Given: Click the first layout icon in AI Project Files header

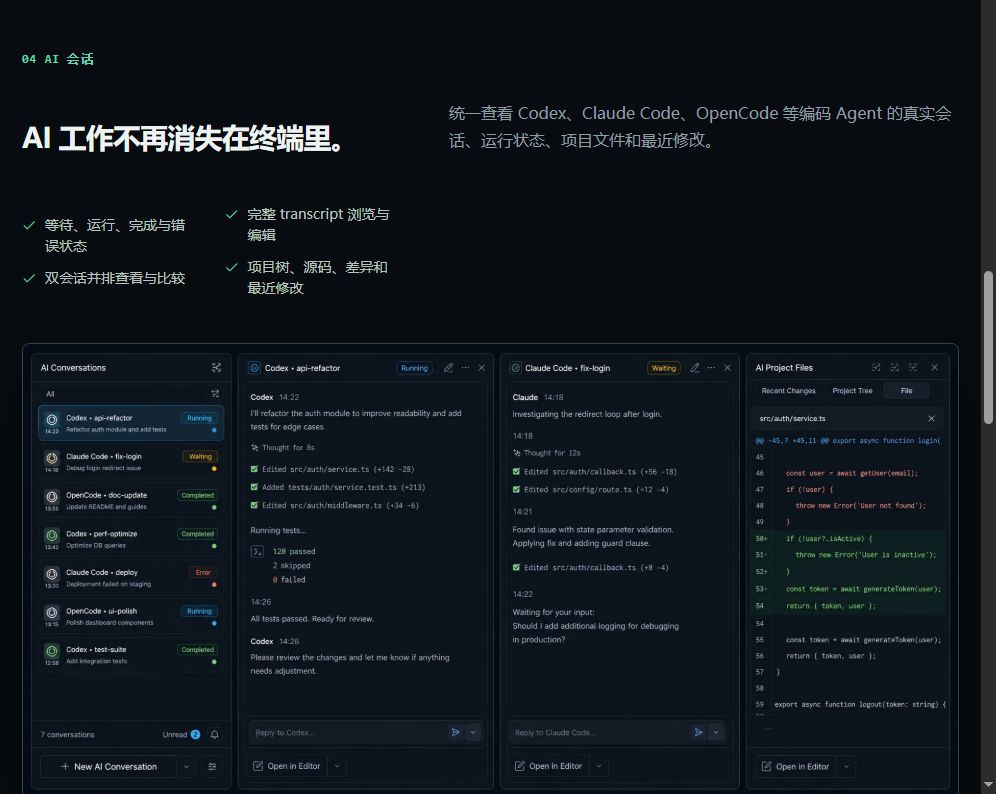Looking at the screenshot, I should click(876, 367).
